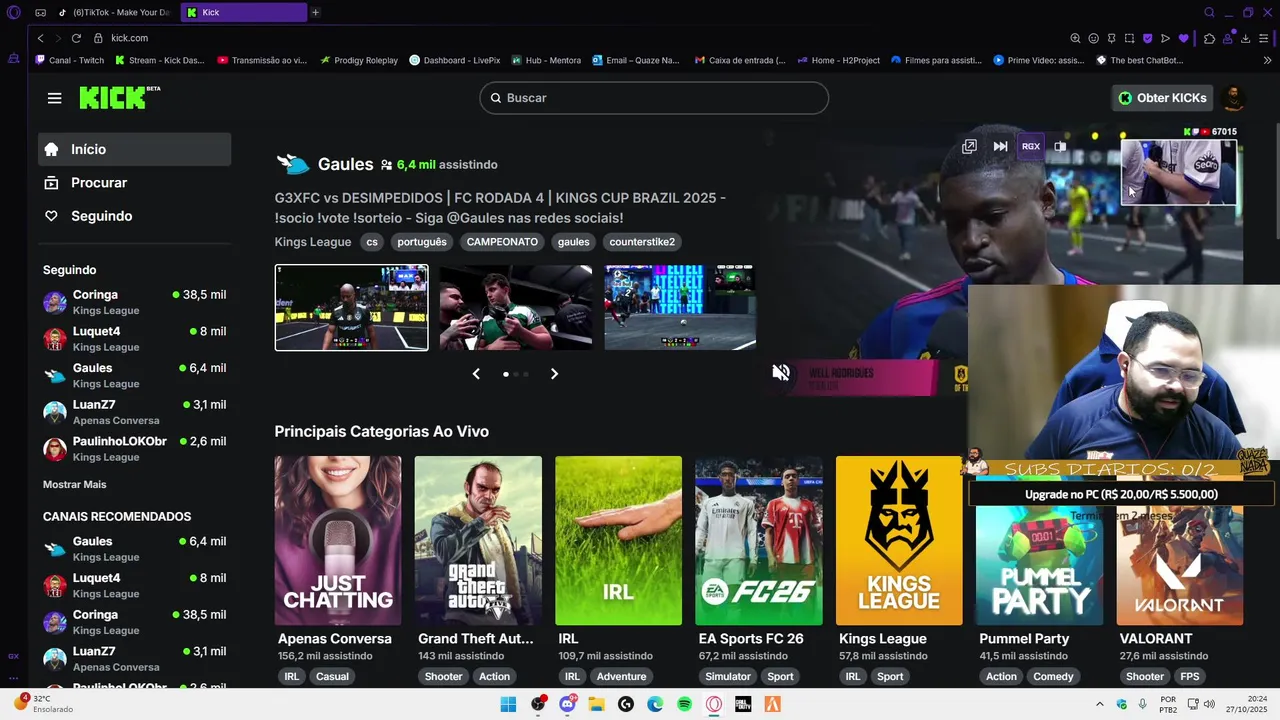Open the hamburger menu beside the Kick logo

click(x=54, y=98)
